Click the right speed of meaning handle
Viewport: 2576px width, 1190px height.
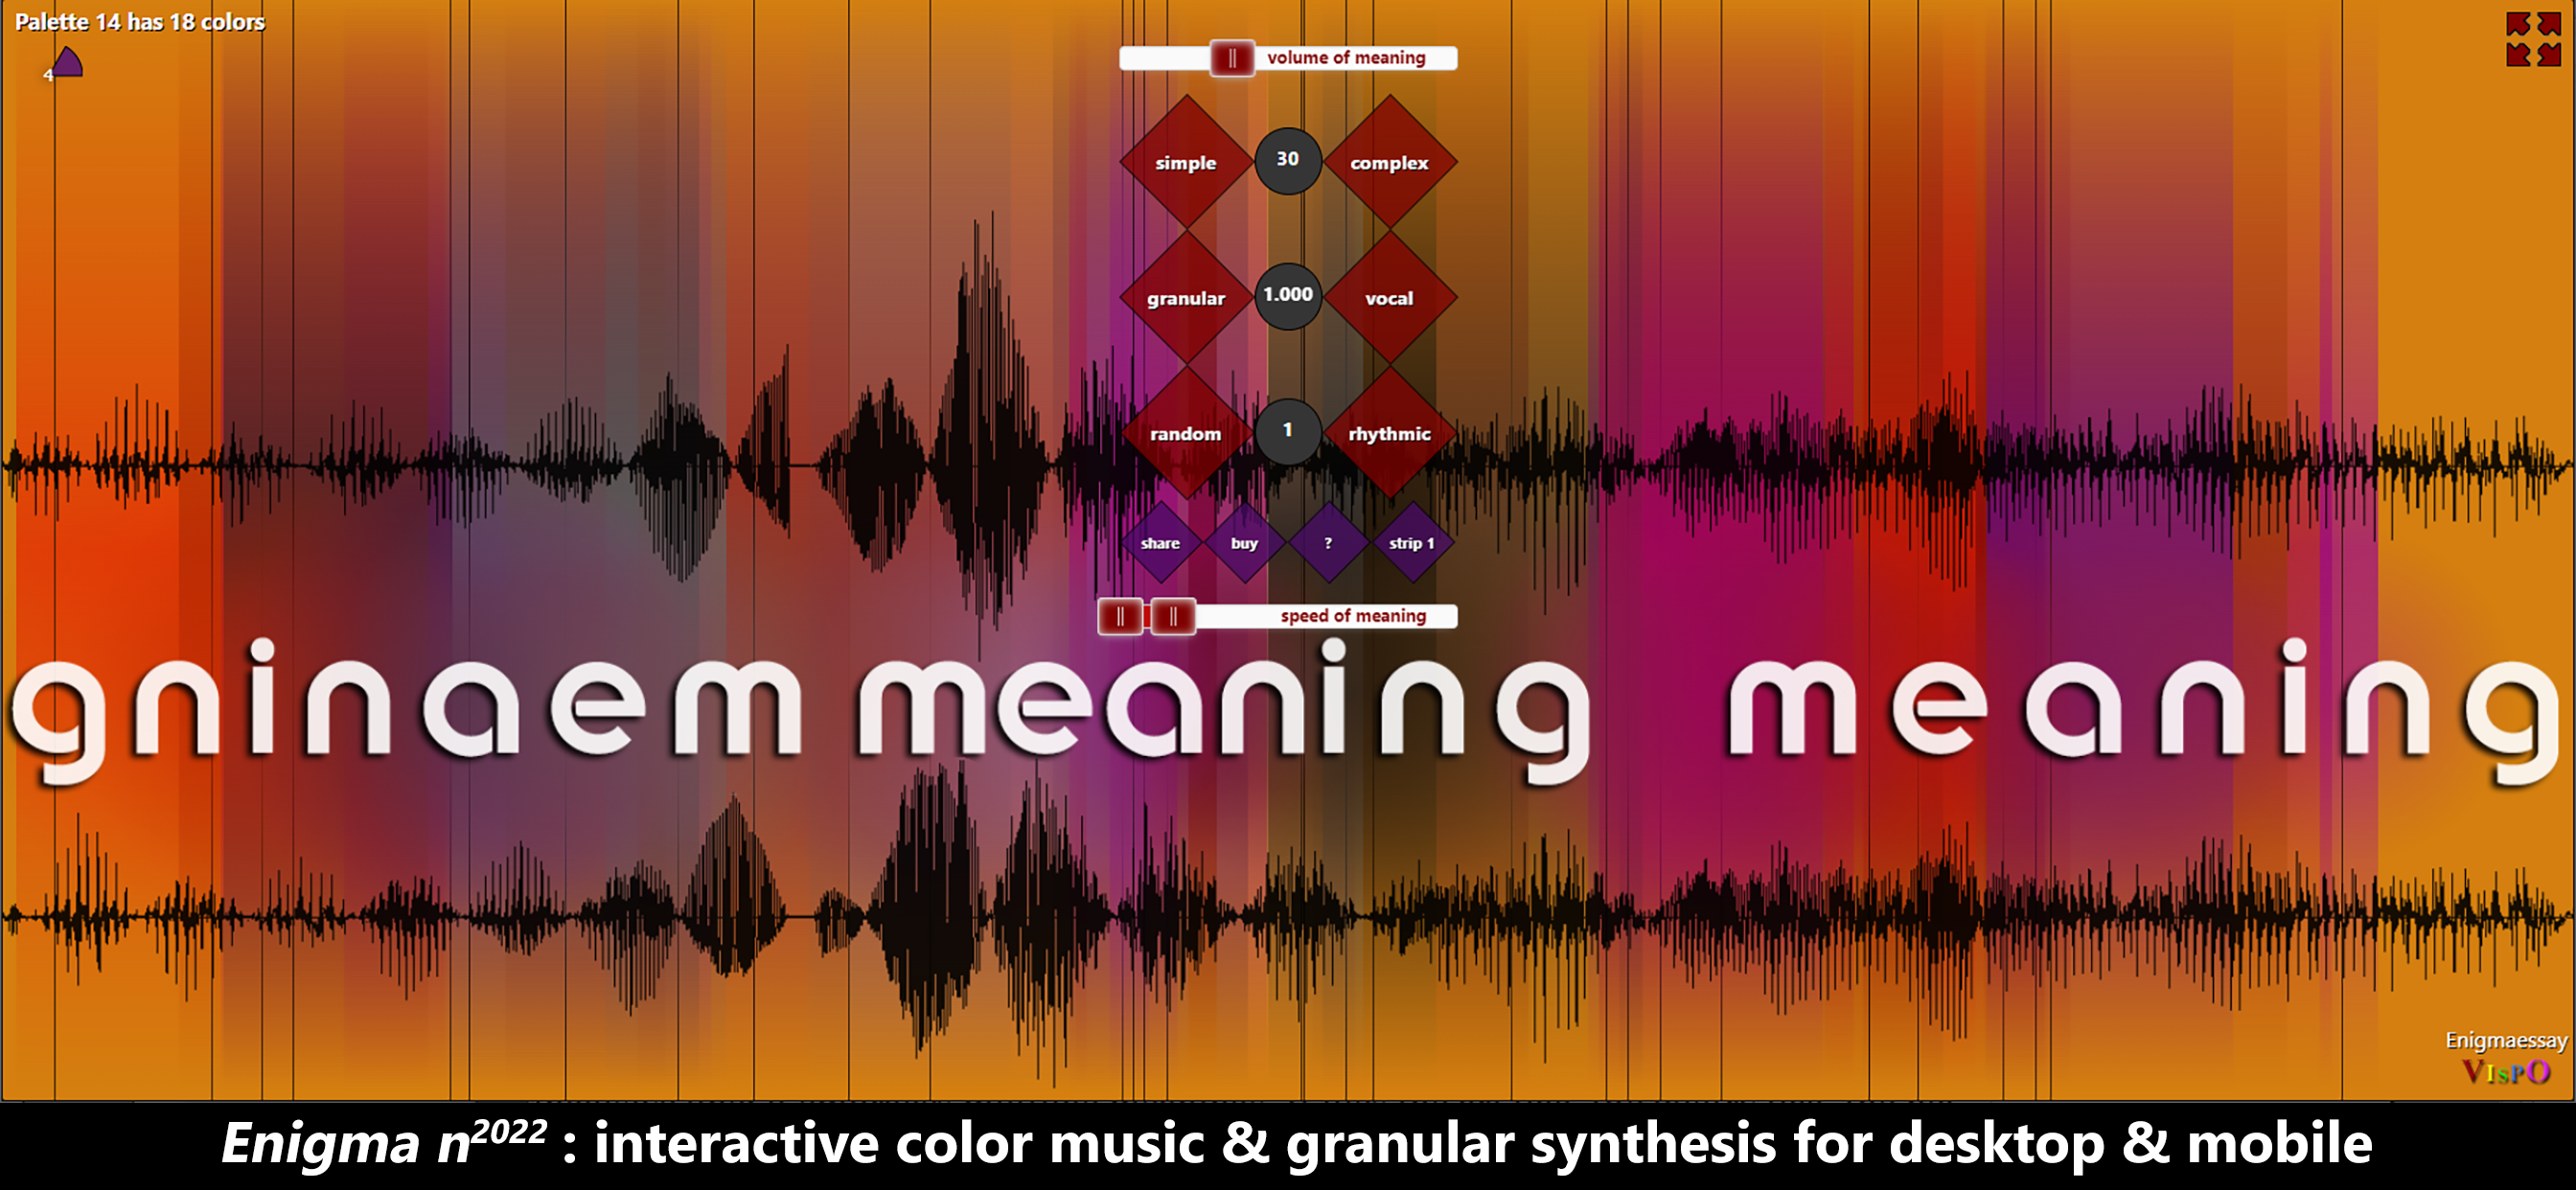tap(1173, 616)
